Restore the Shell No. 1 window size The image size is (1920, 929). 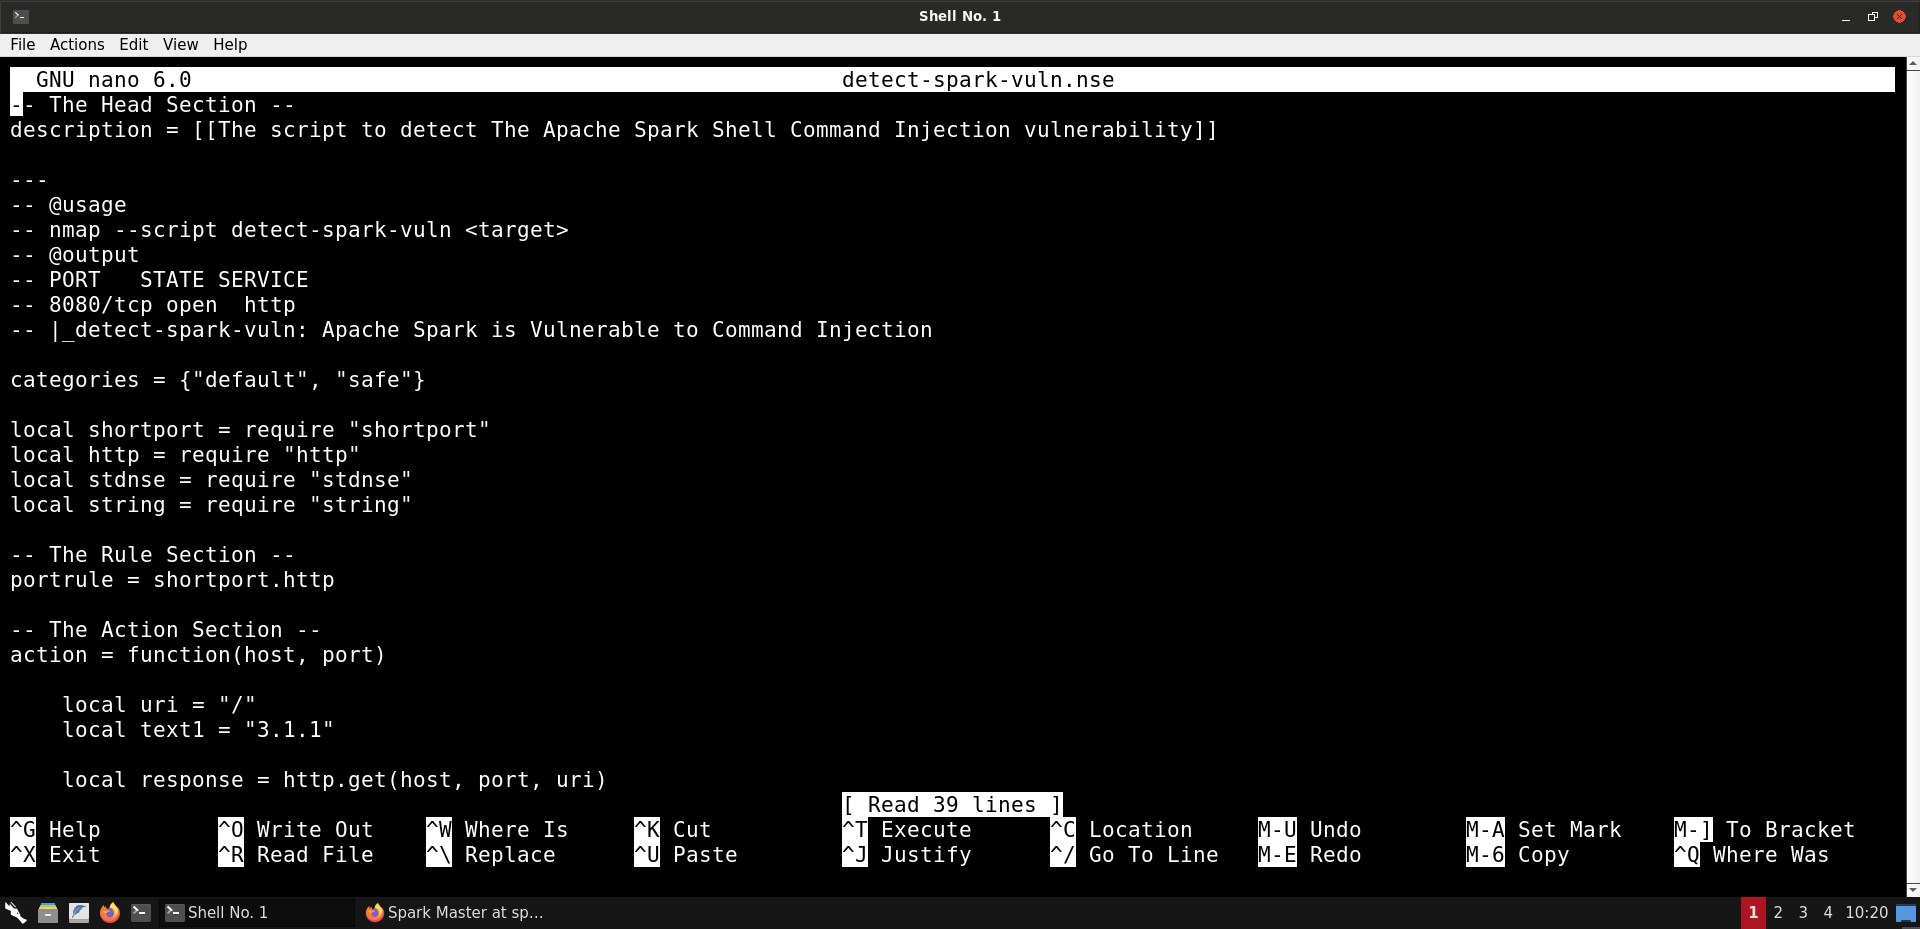(1872, 17)
